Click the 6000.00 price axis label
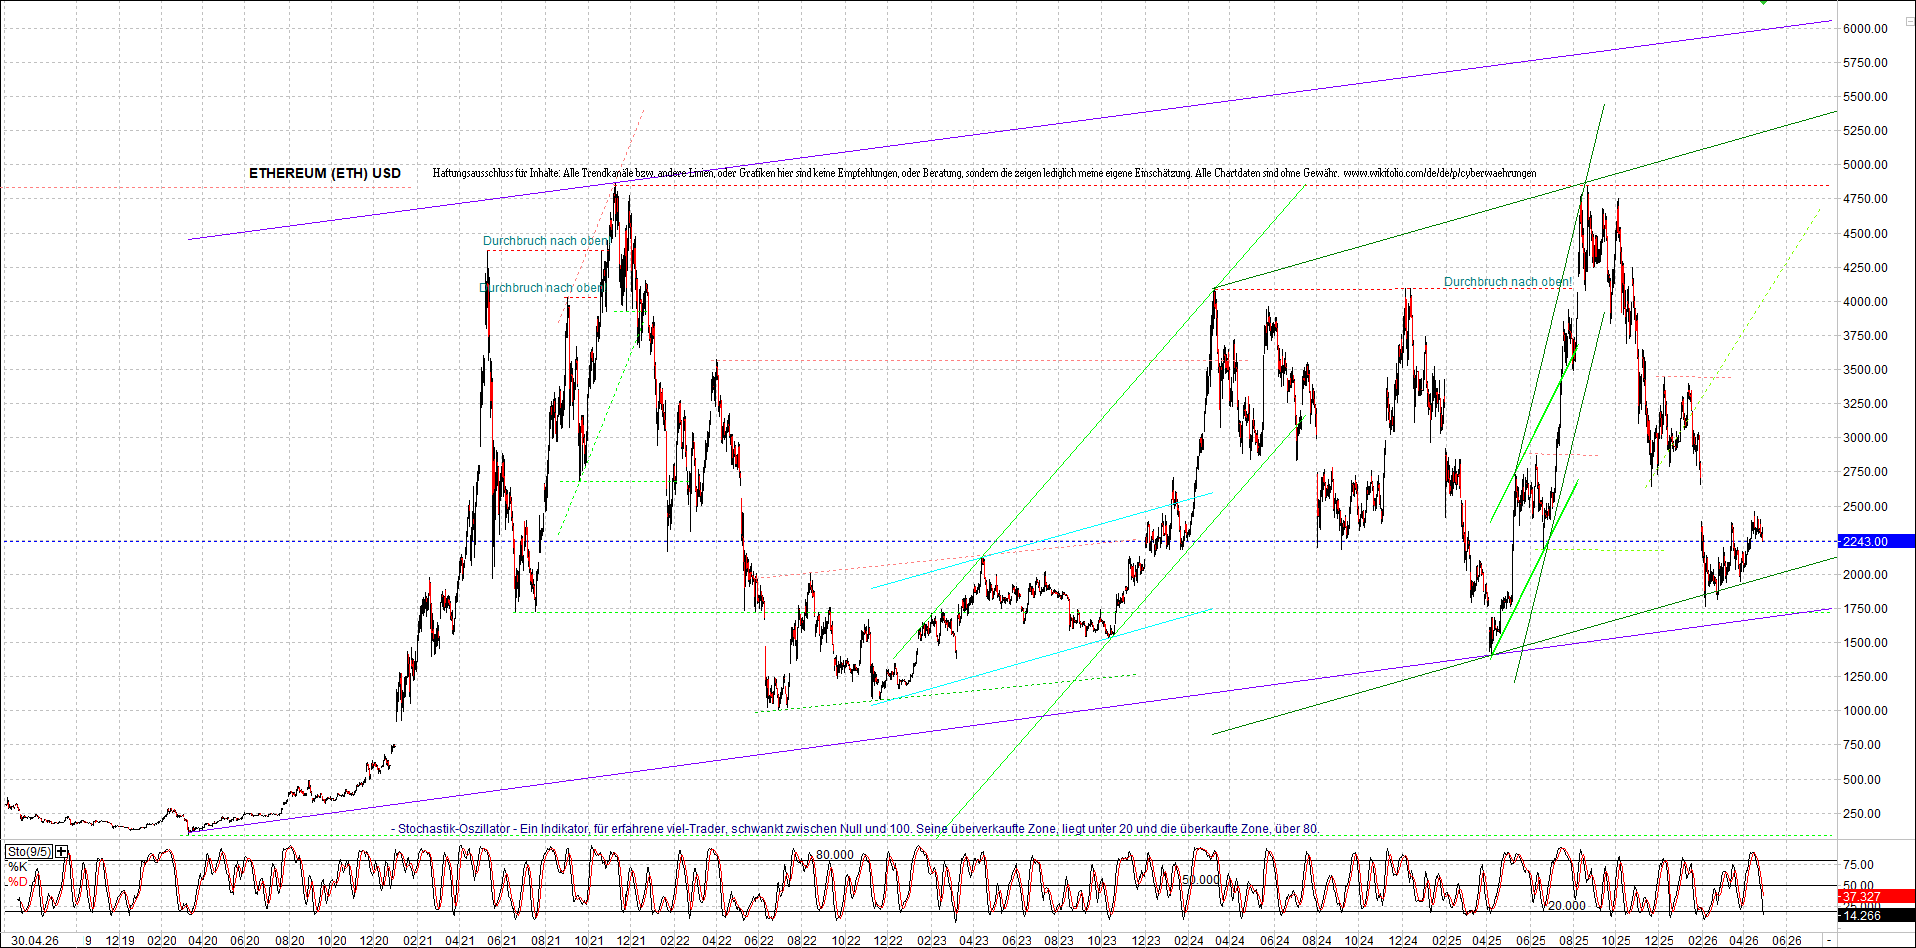The image size is (1916, 948). pos(1865,29)
